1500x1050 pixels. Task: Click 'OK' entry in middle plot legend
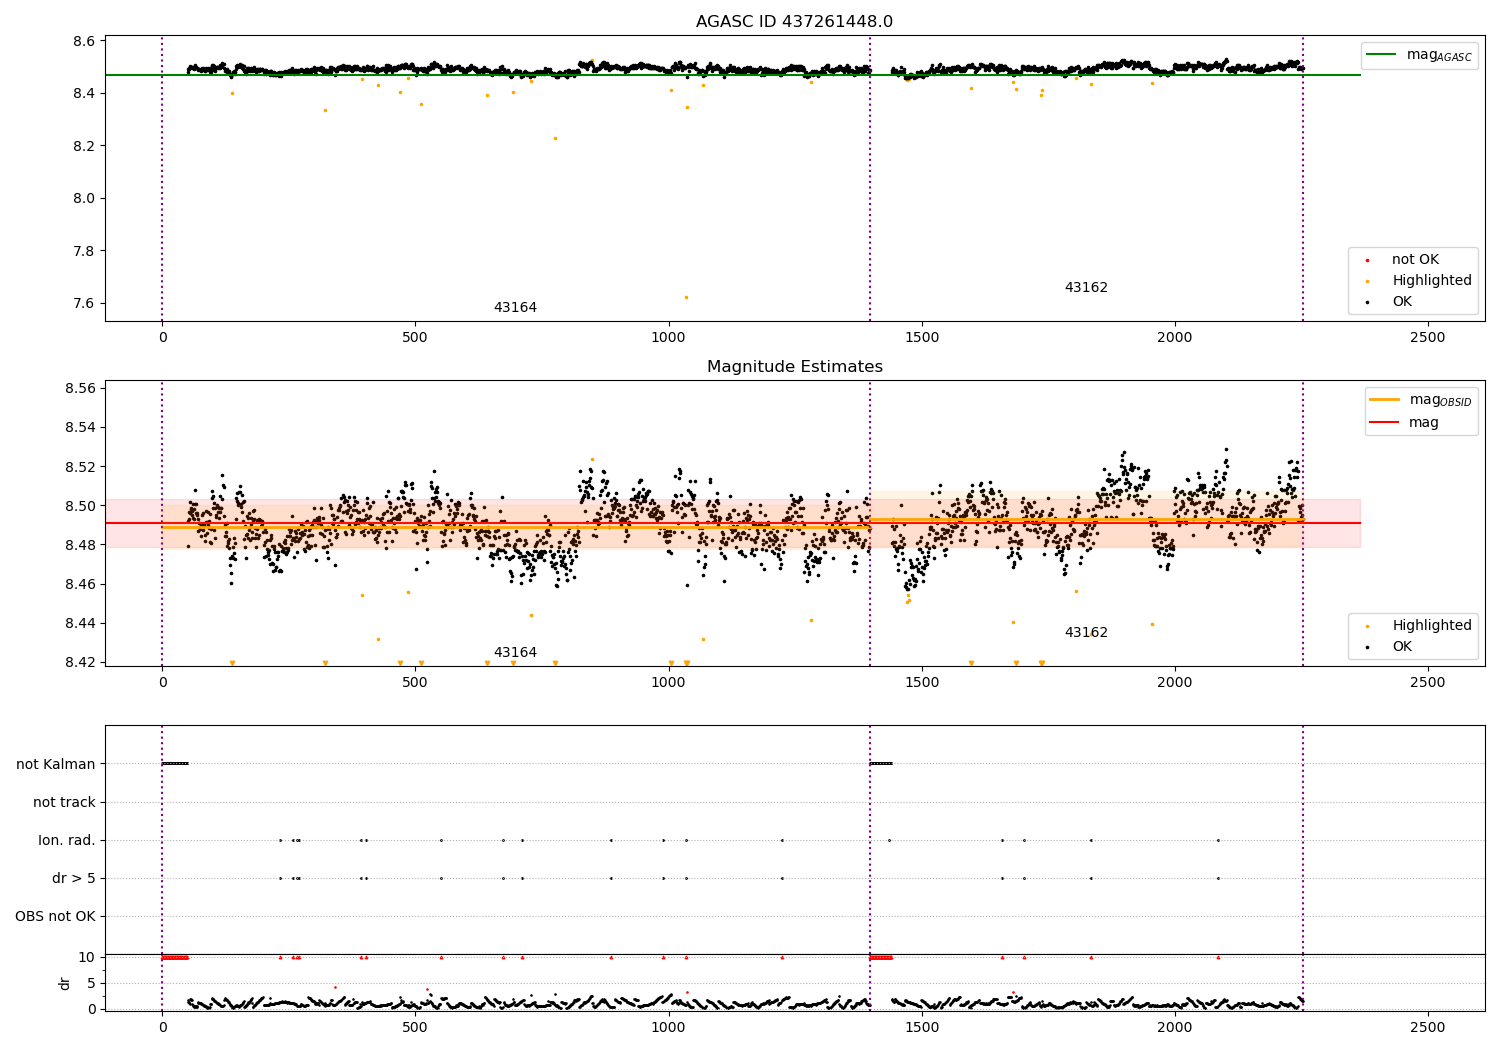tap(1402, 647)
